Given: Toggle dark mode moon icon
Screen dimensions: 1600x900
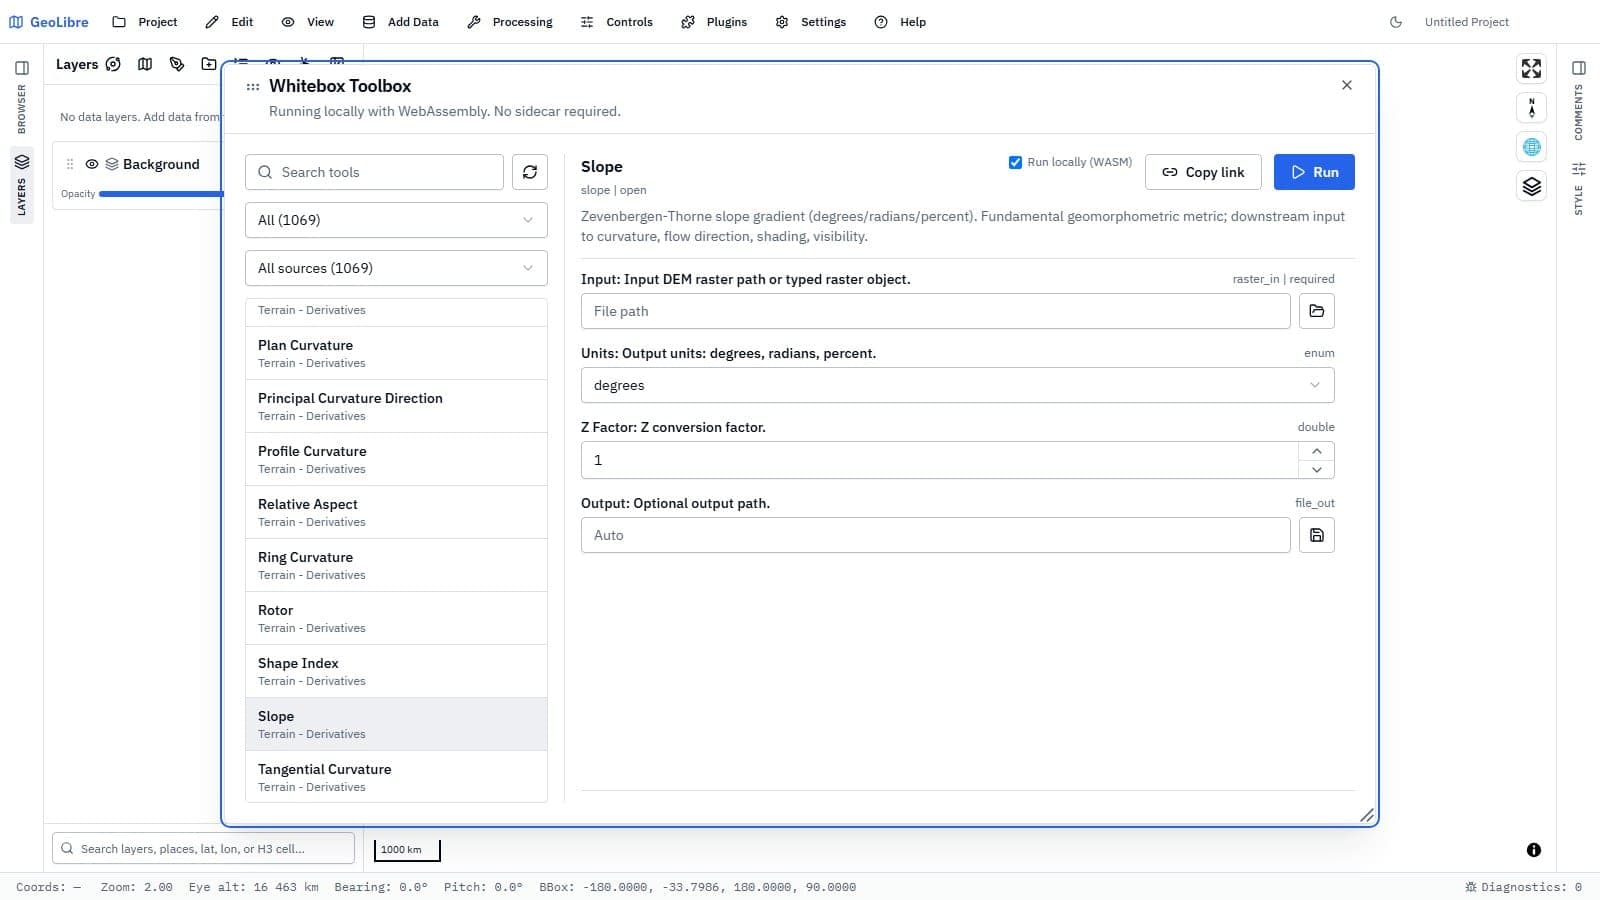Looking at the screenshot, I should click(x=1396, y=22).
